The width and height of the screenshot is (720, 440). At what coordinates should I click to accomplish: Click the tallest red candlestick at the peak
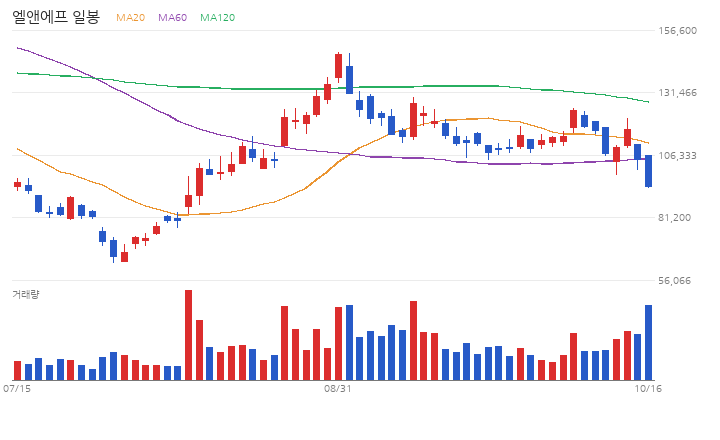coord(338,66)
